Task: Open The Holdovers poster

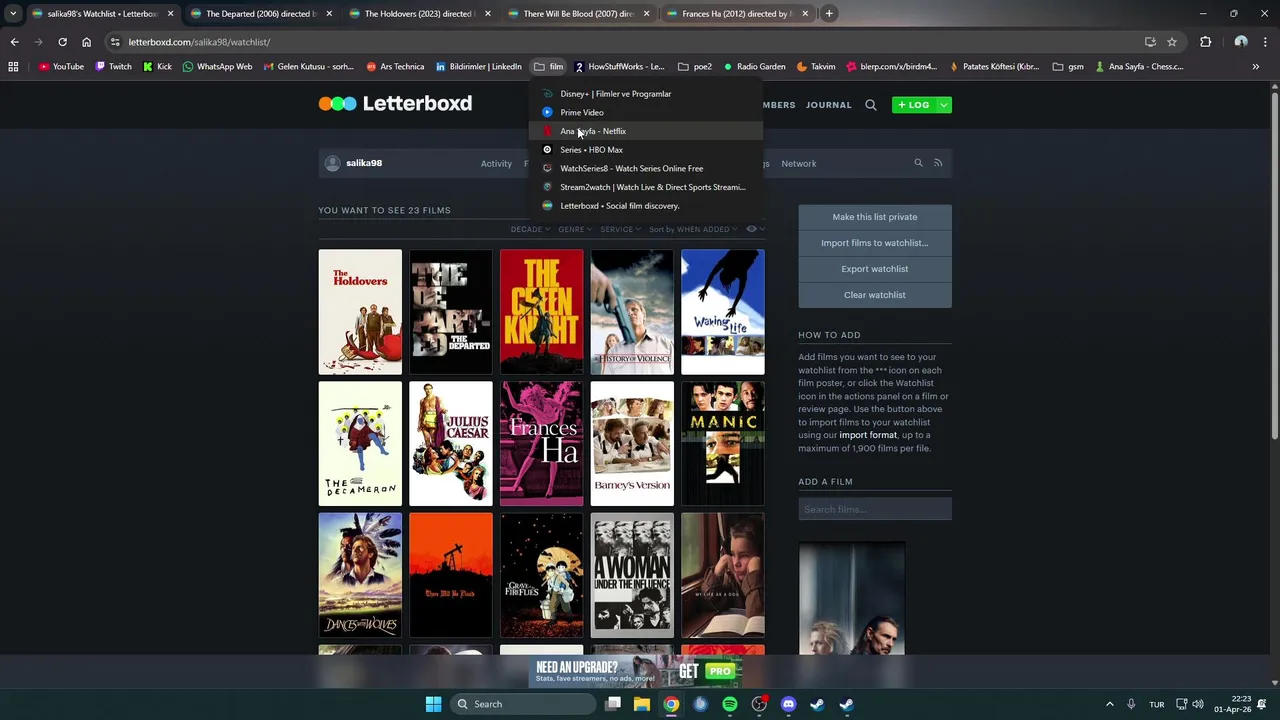Action: 360,312
